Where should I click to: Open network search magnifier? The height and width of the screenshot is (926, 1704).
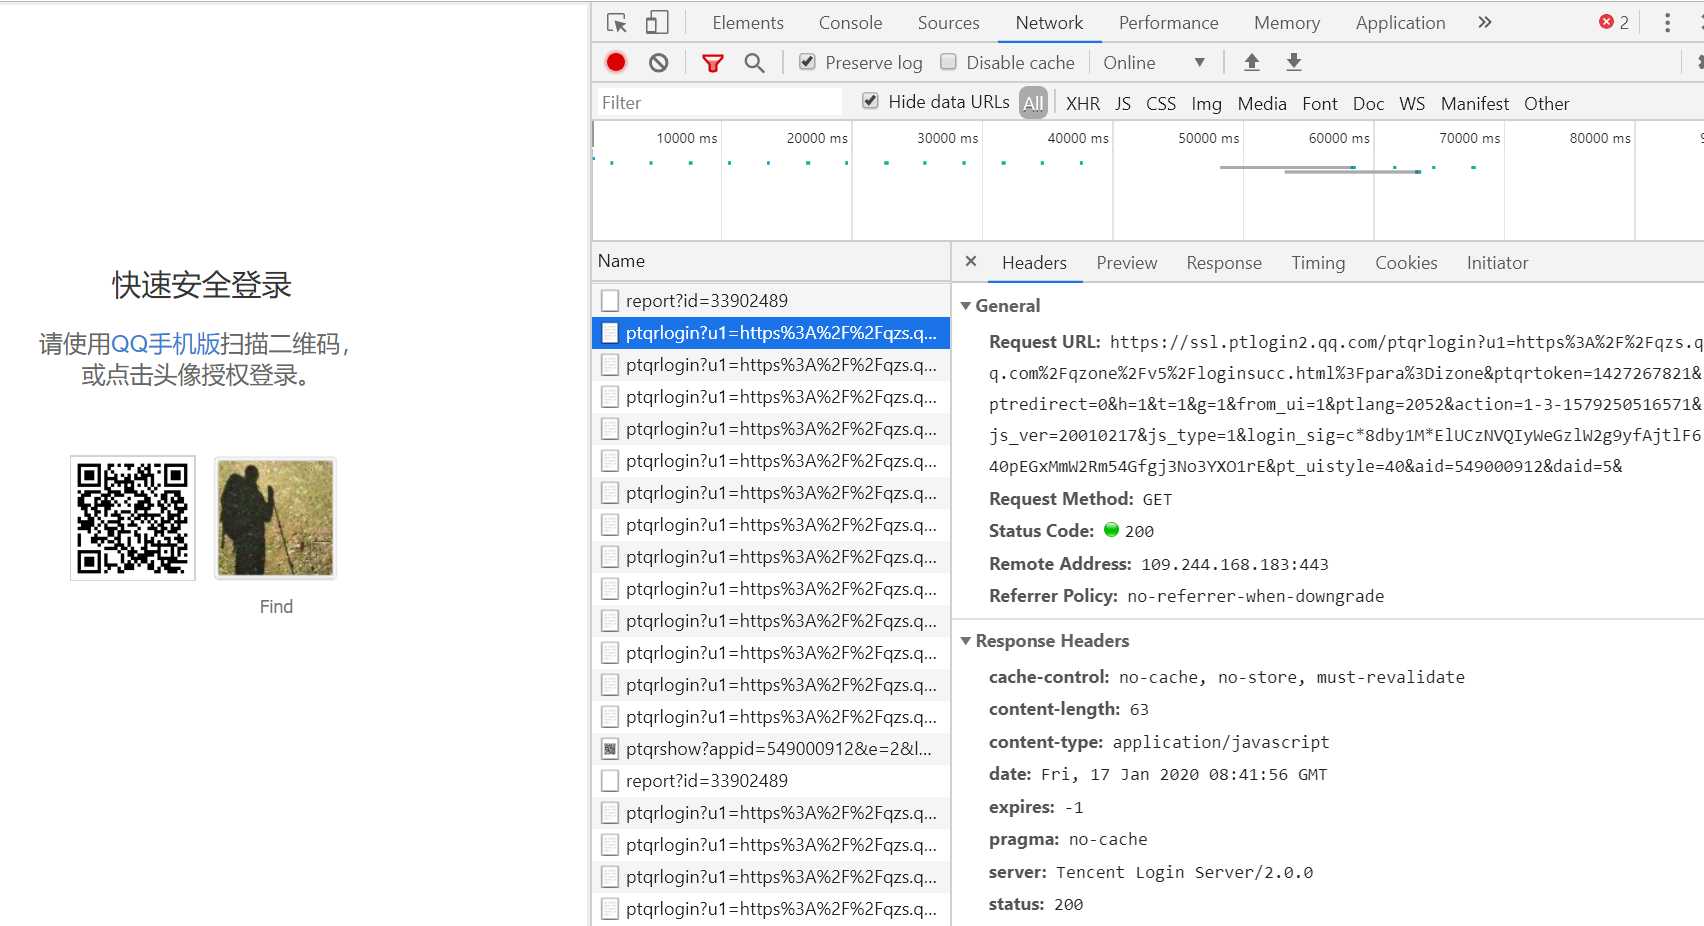(755, 63)
